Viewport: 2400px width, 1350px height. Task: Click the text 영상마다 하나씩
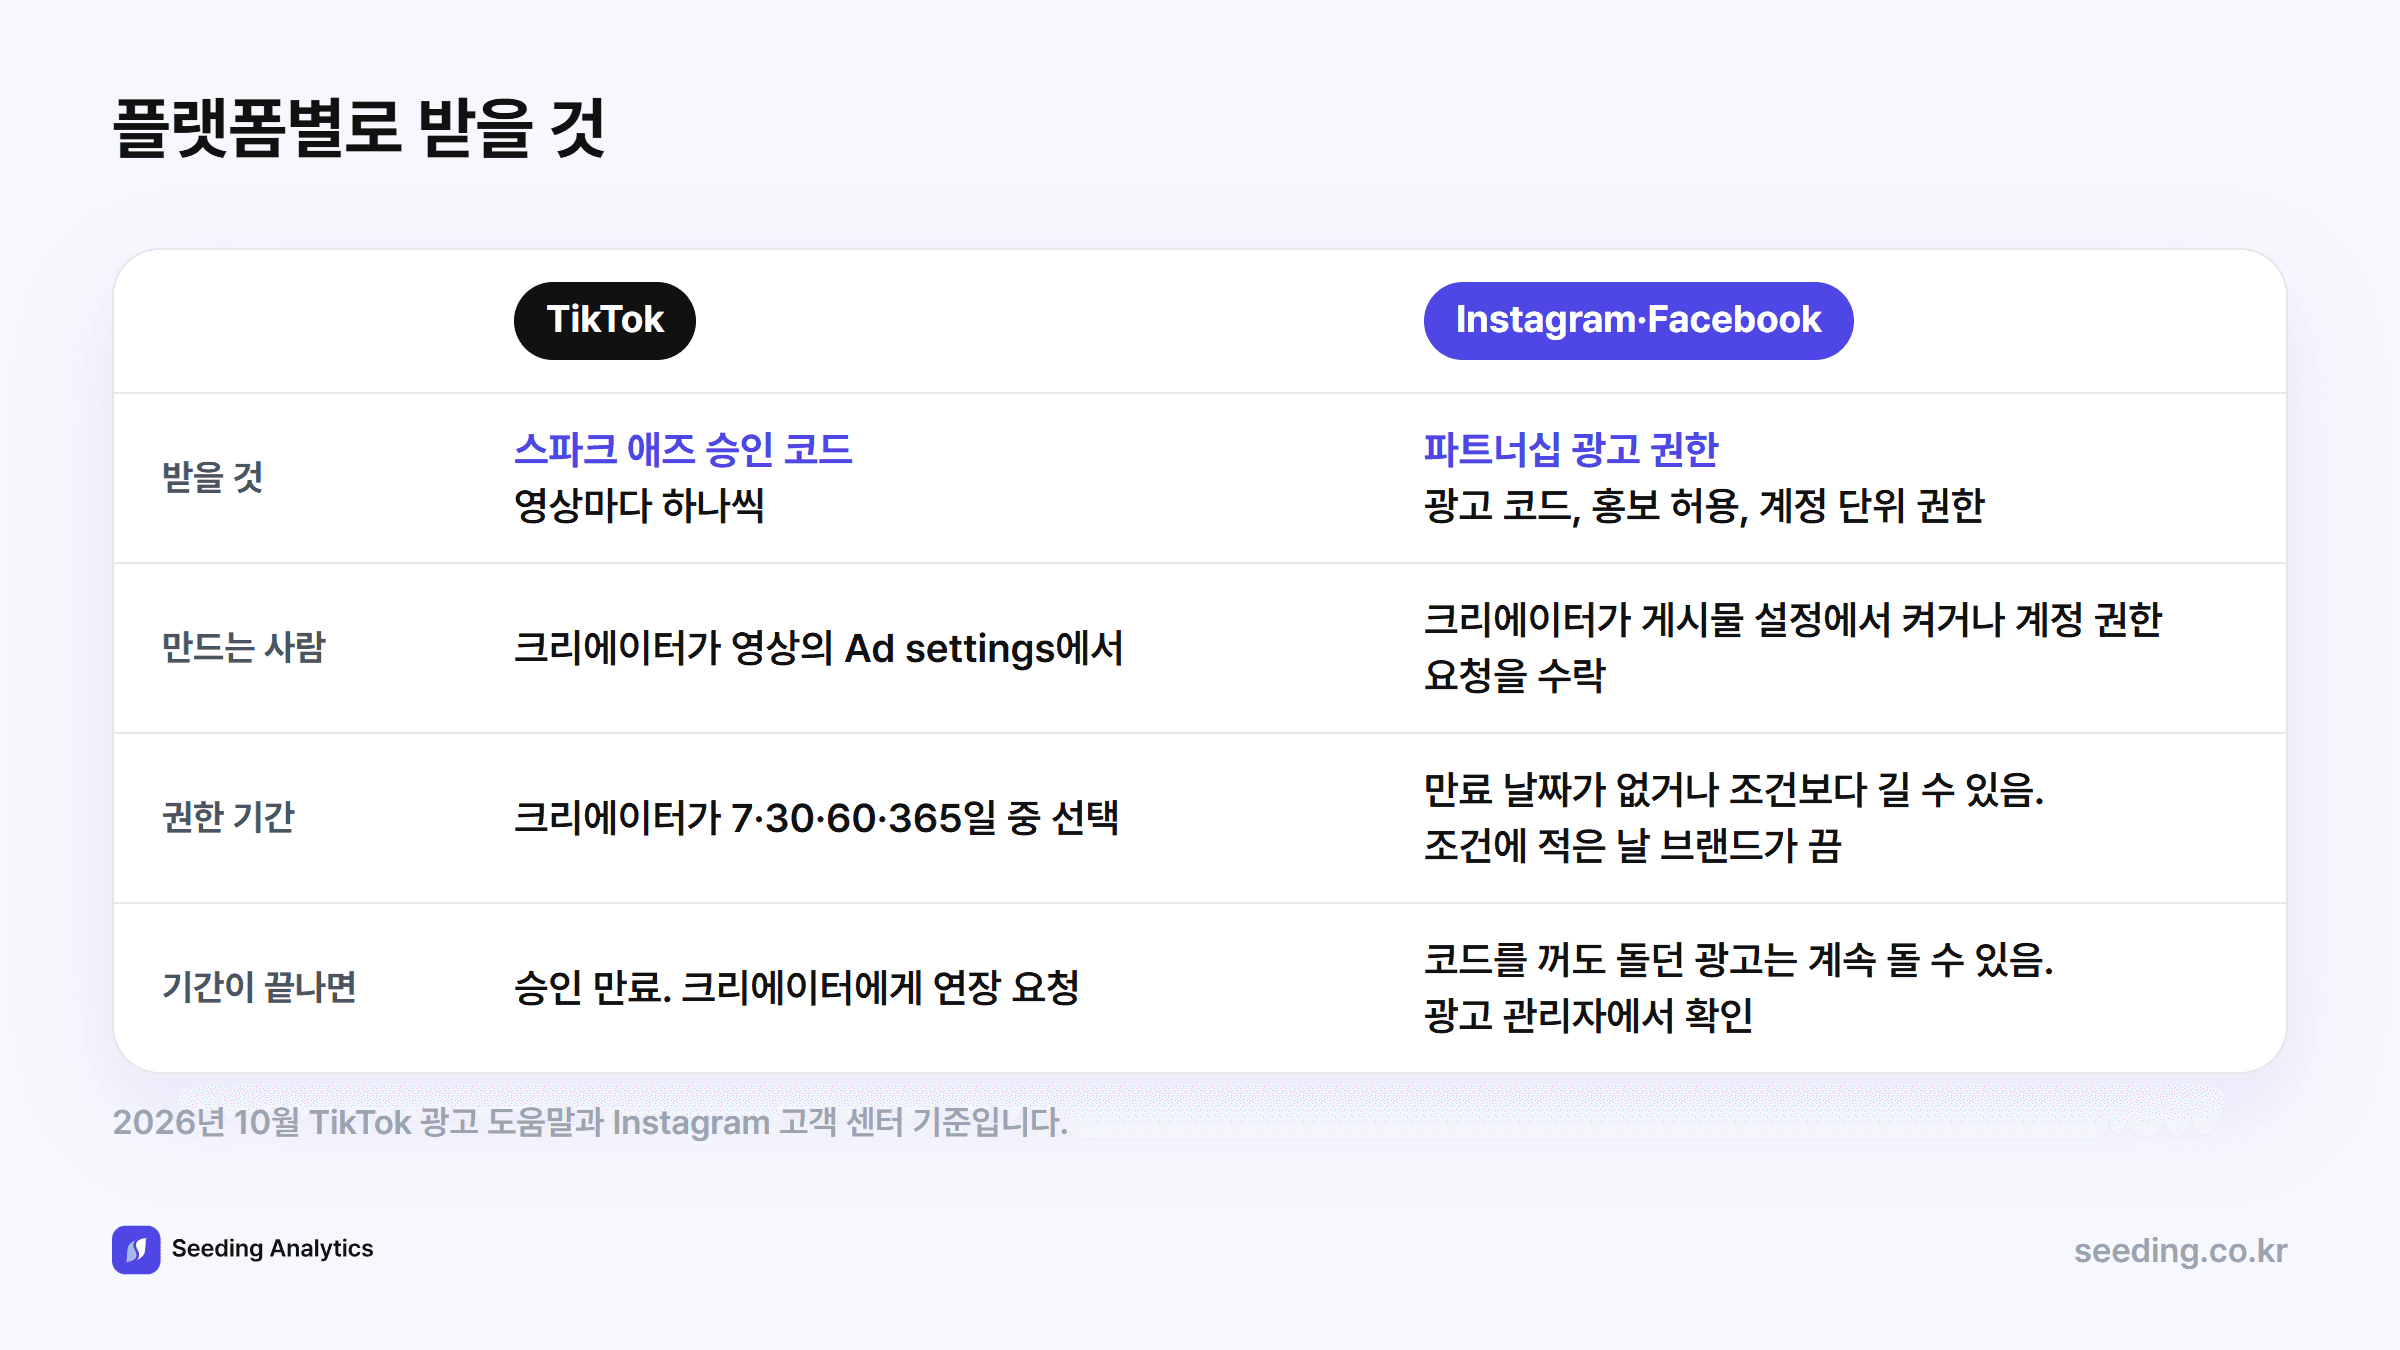[x=640, y=505]
